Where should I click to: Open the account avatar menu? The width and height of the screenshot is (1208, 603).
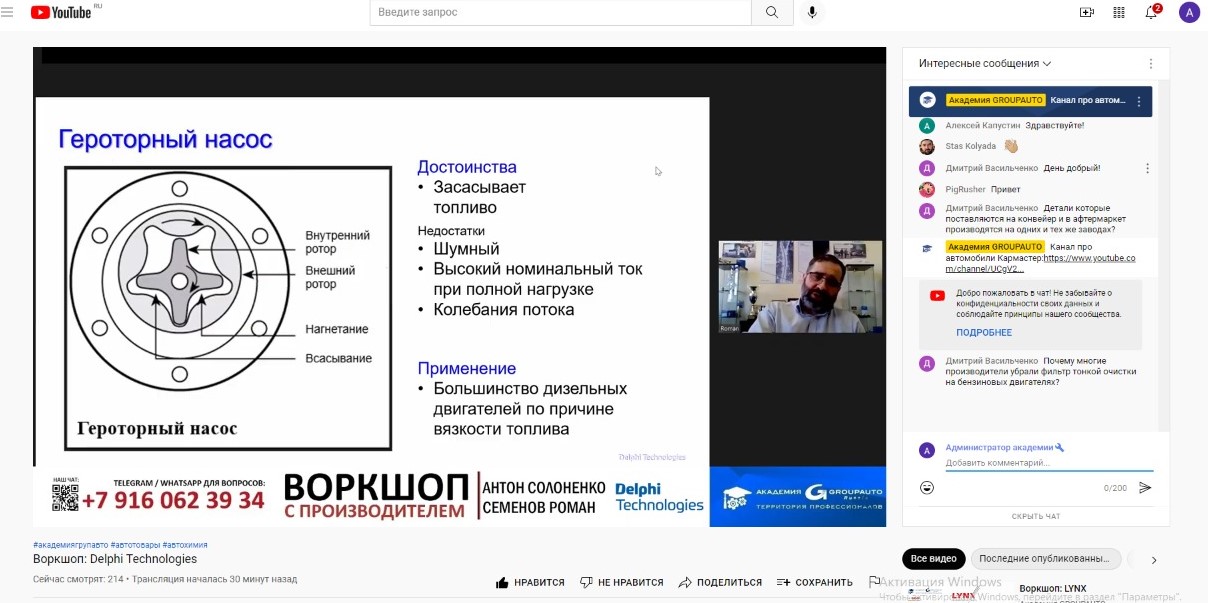tap(1189, 12)
